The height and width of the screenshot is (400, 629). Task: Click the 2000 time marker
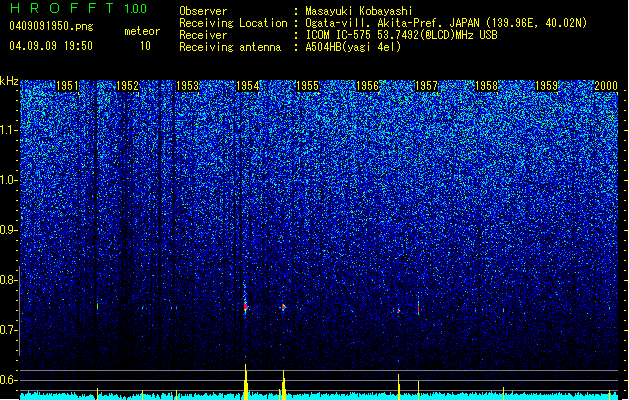(x=606, y=86)
